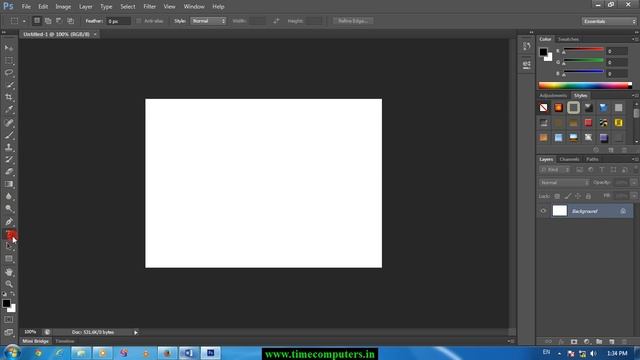Screen dimensions: 640x360
Task: Select the Healing Brush tool
Action: (x=9, y=122)
